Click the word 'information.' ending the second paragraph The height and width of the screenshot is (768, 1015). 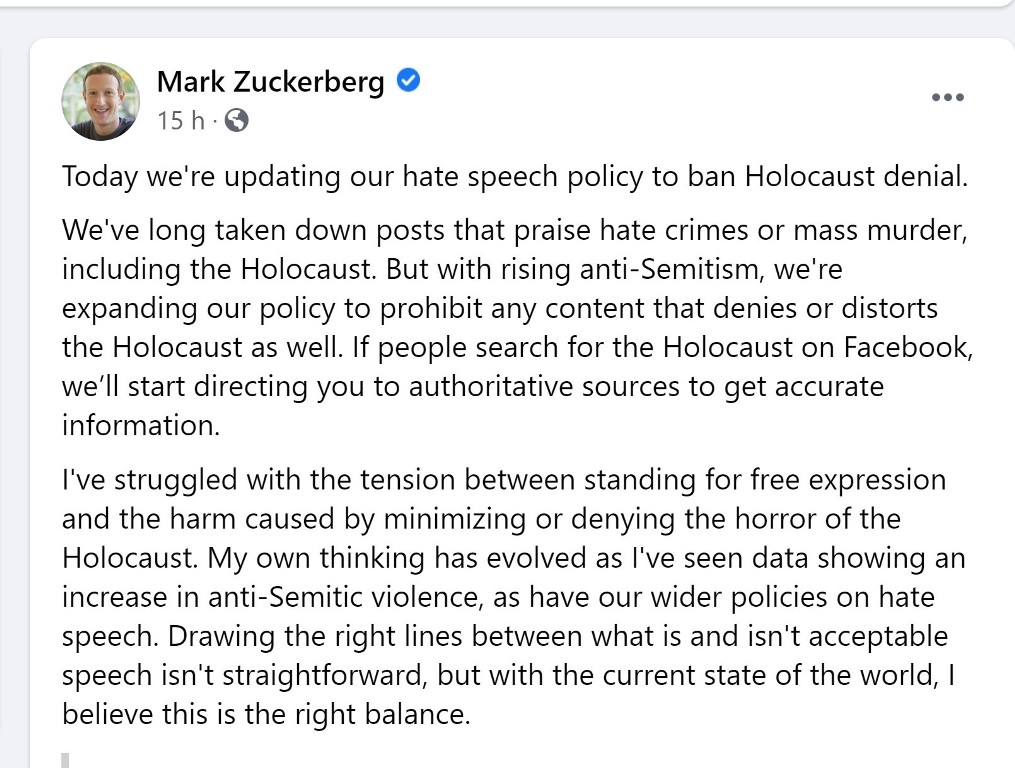[x=141, y=425]
